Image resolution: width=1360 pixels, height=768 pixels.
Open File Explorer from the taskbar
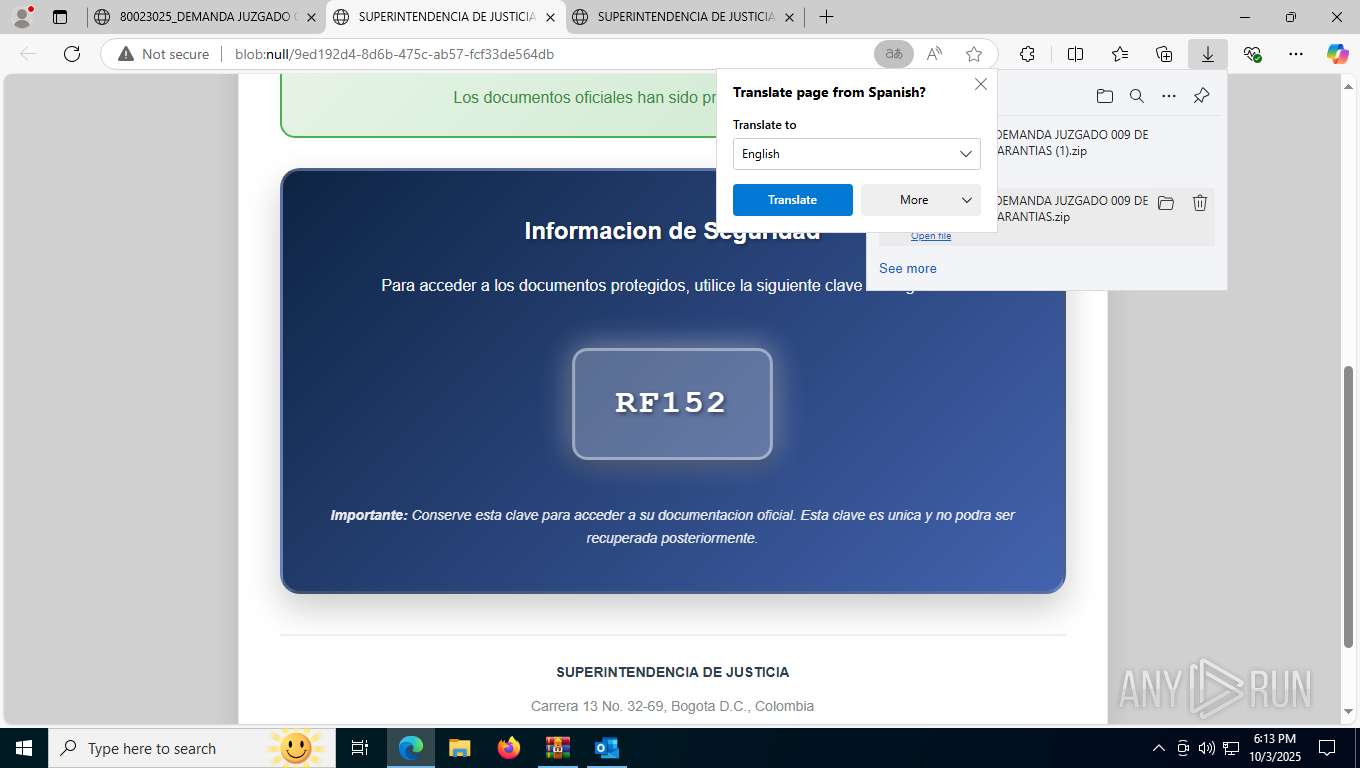(x=459, y=748)
